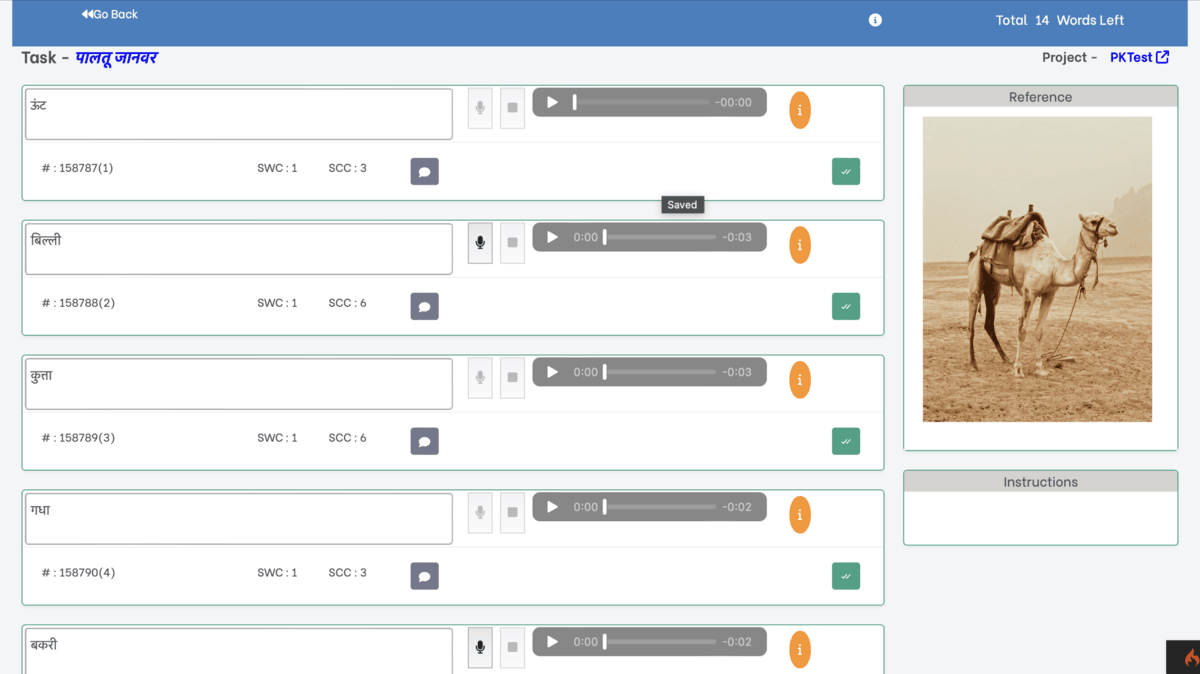Click the ऊंट text field
The width and height of the screenshot is (1200, 674).
[x=239, y=114]
